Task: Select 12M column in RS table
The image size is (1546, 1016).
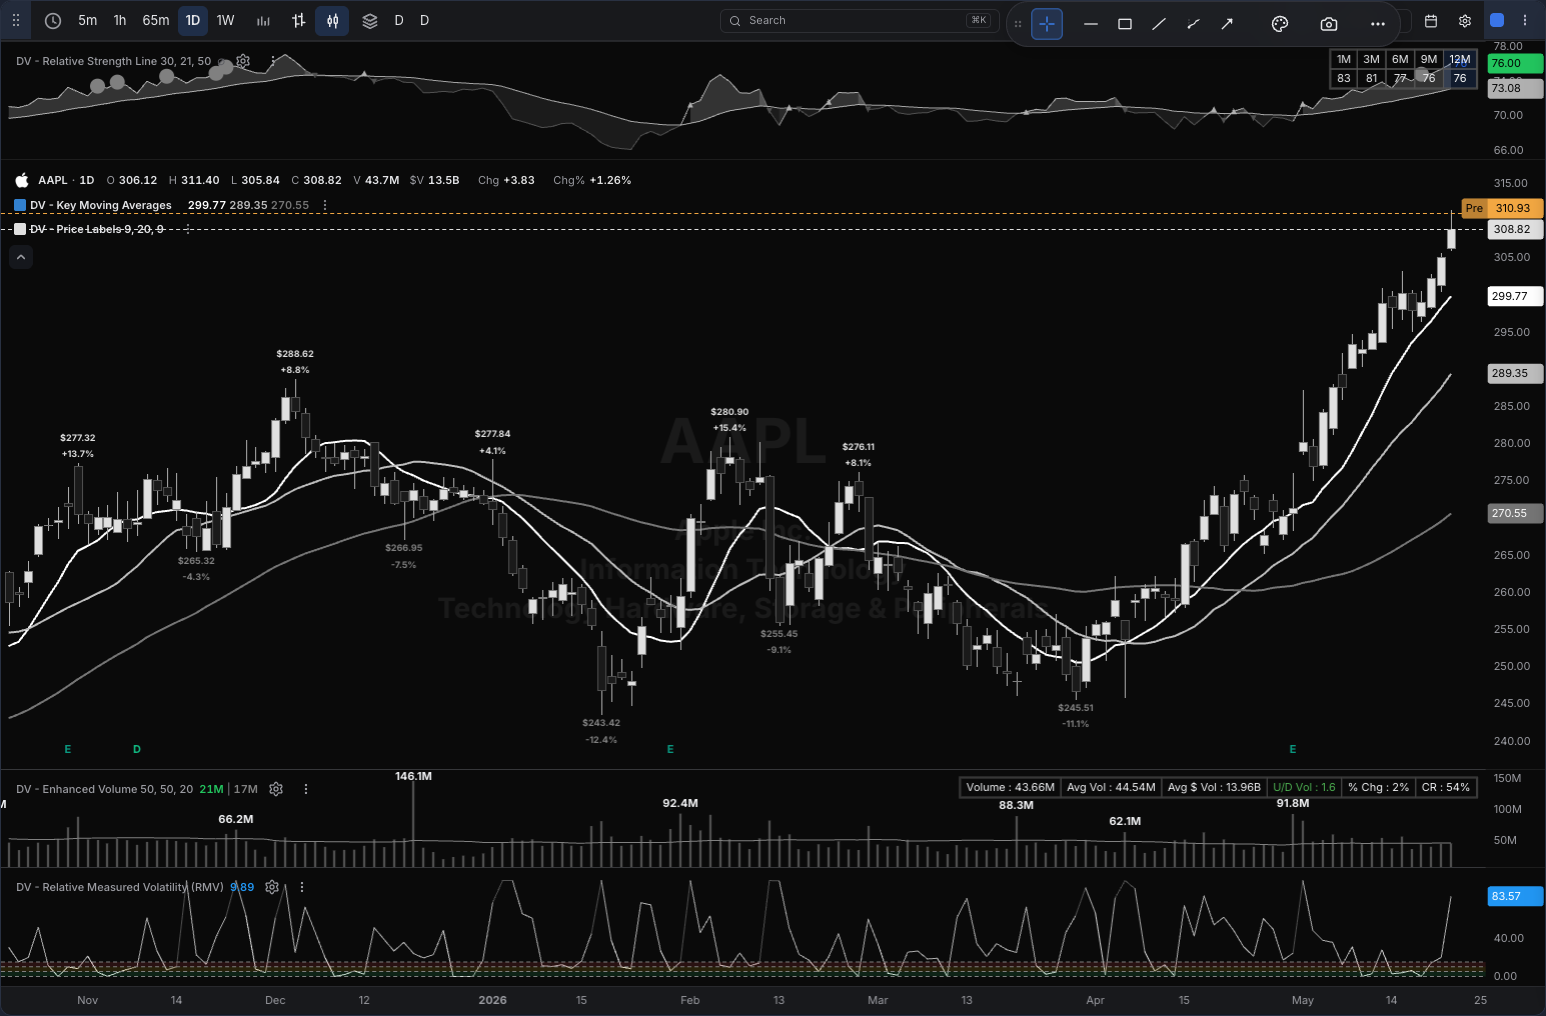Action: 1460,59
